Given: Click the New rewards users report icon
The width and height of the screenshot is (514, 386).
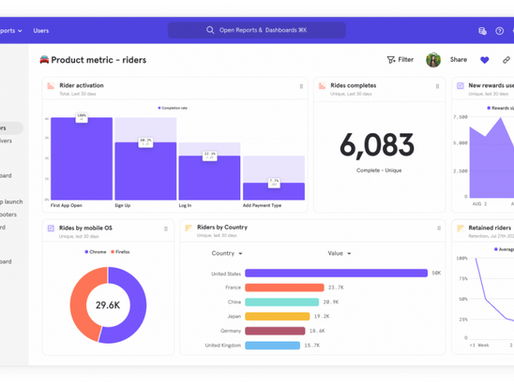Looking at the screenshot, I should tap(460, 86).
